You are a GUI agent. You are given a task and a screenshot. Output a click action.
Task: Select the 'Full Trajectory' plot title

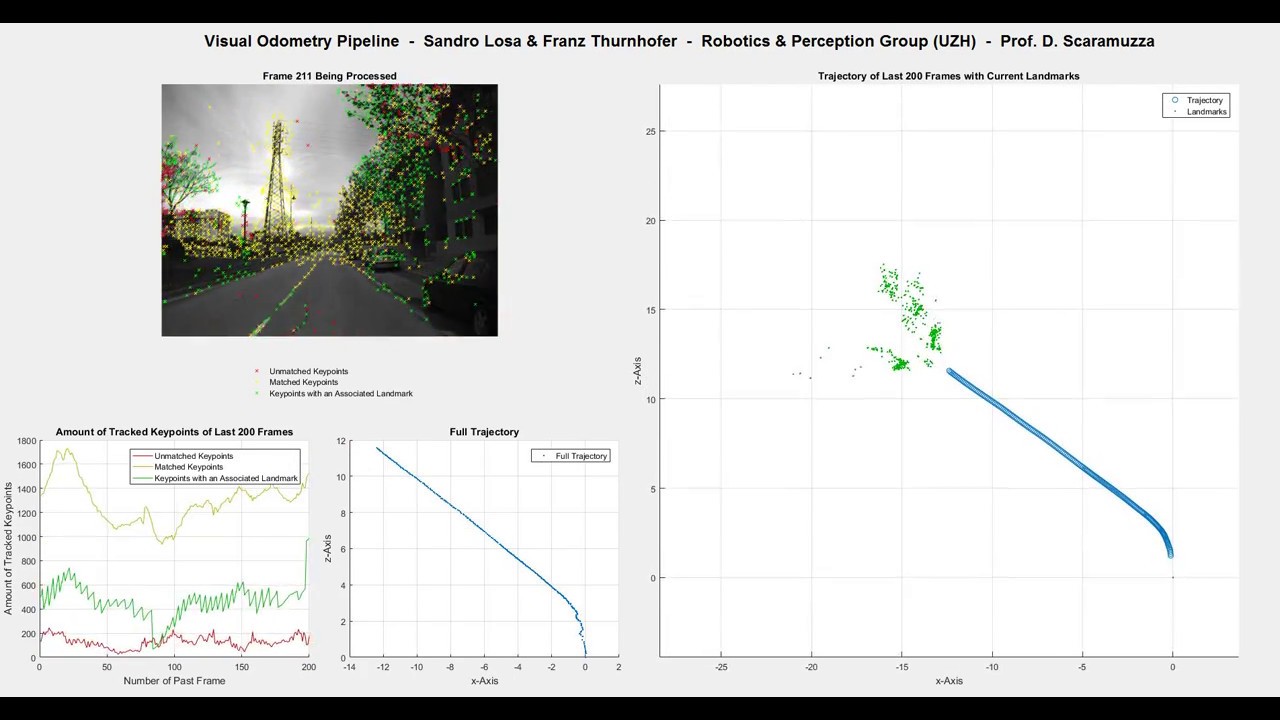click(484, 432)
